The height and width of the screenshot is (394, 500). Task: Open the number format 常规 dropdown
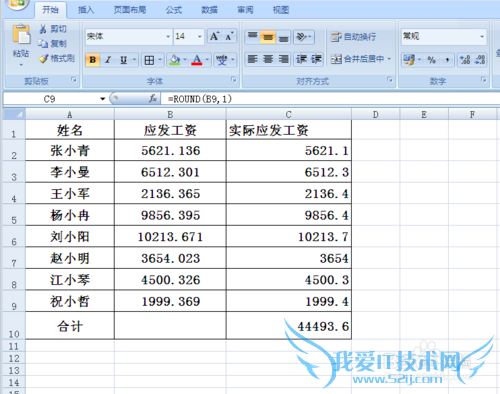pyautogui.click(x=482, y=36)
